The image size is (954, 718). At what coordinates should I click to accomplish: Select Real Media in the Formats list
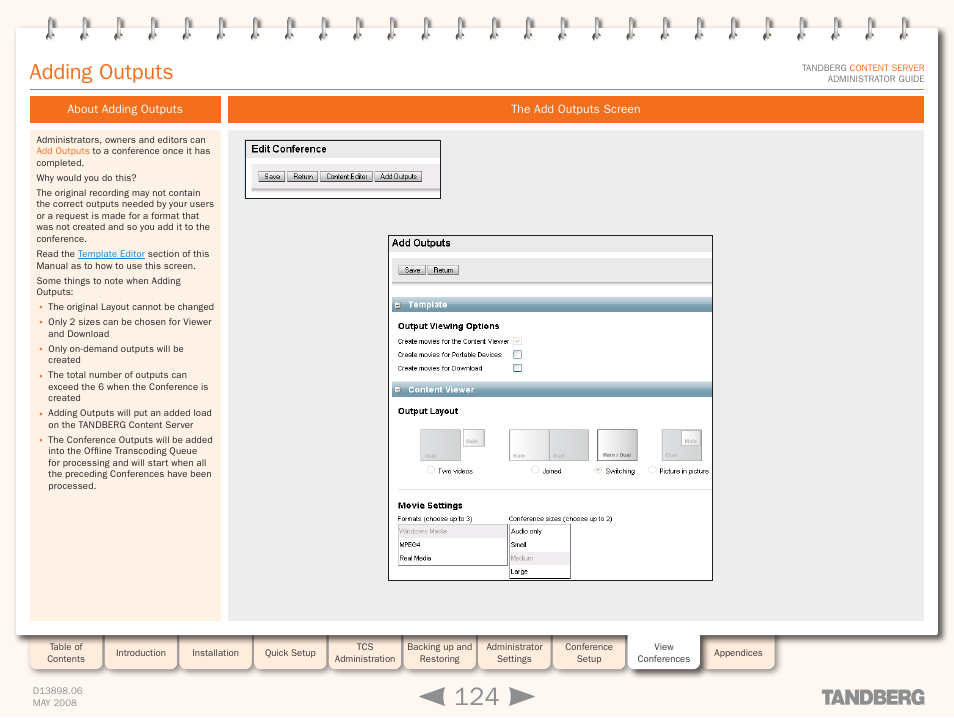click(x=452, y=558)
